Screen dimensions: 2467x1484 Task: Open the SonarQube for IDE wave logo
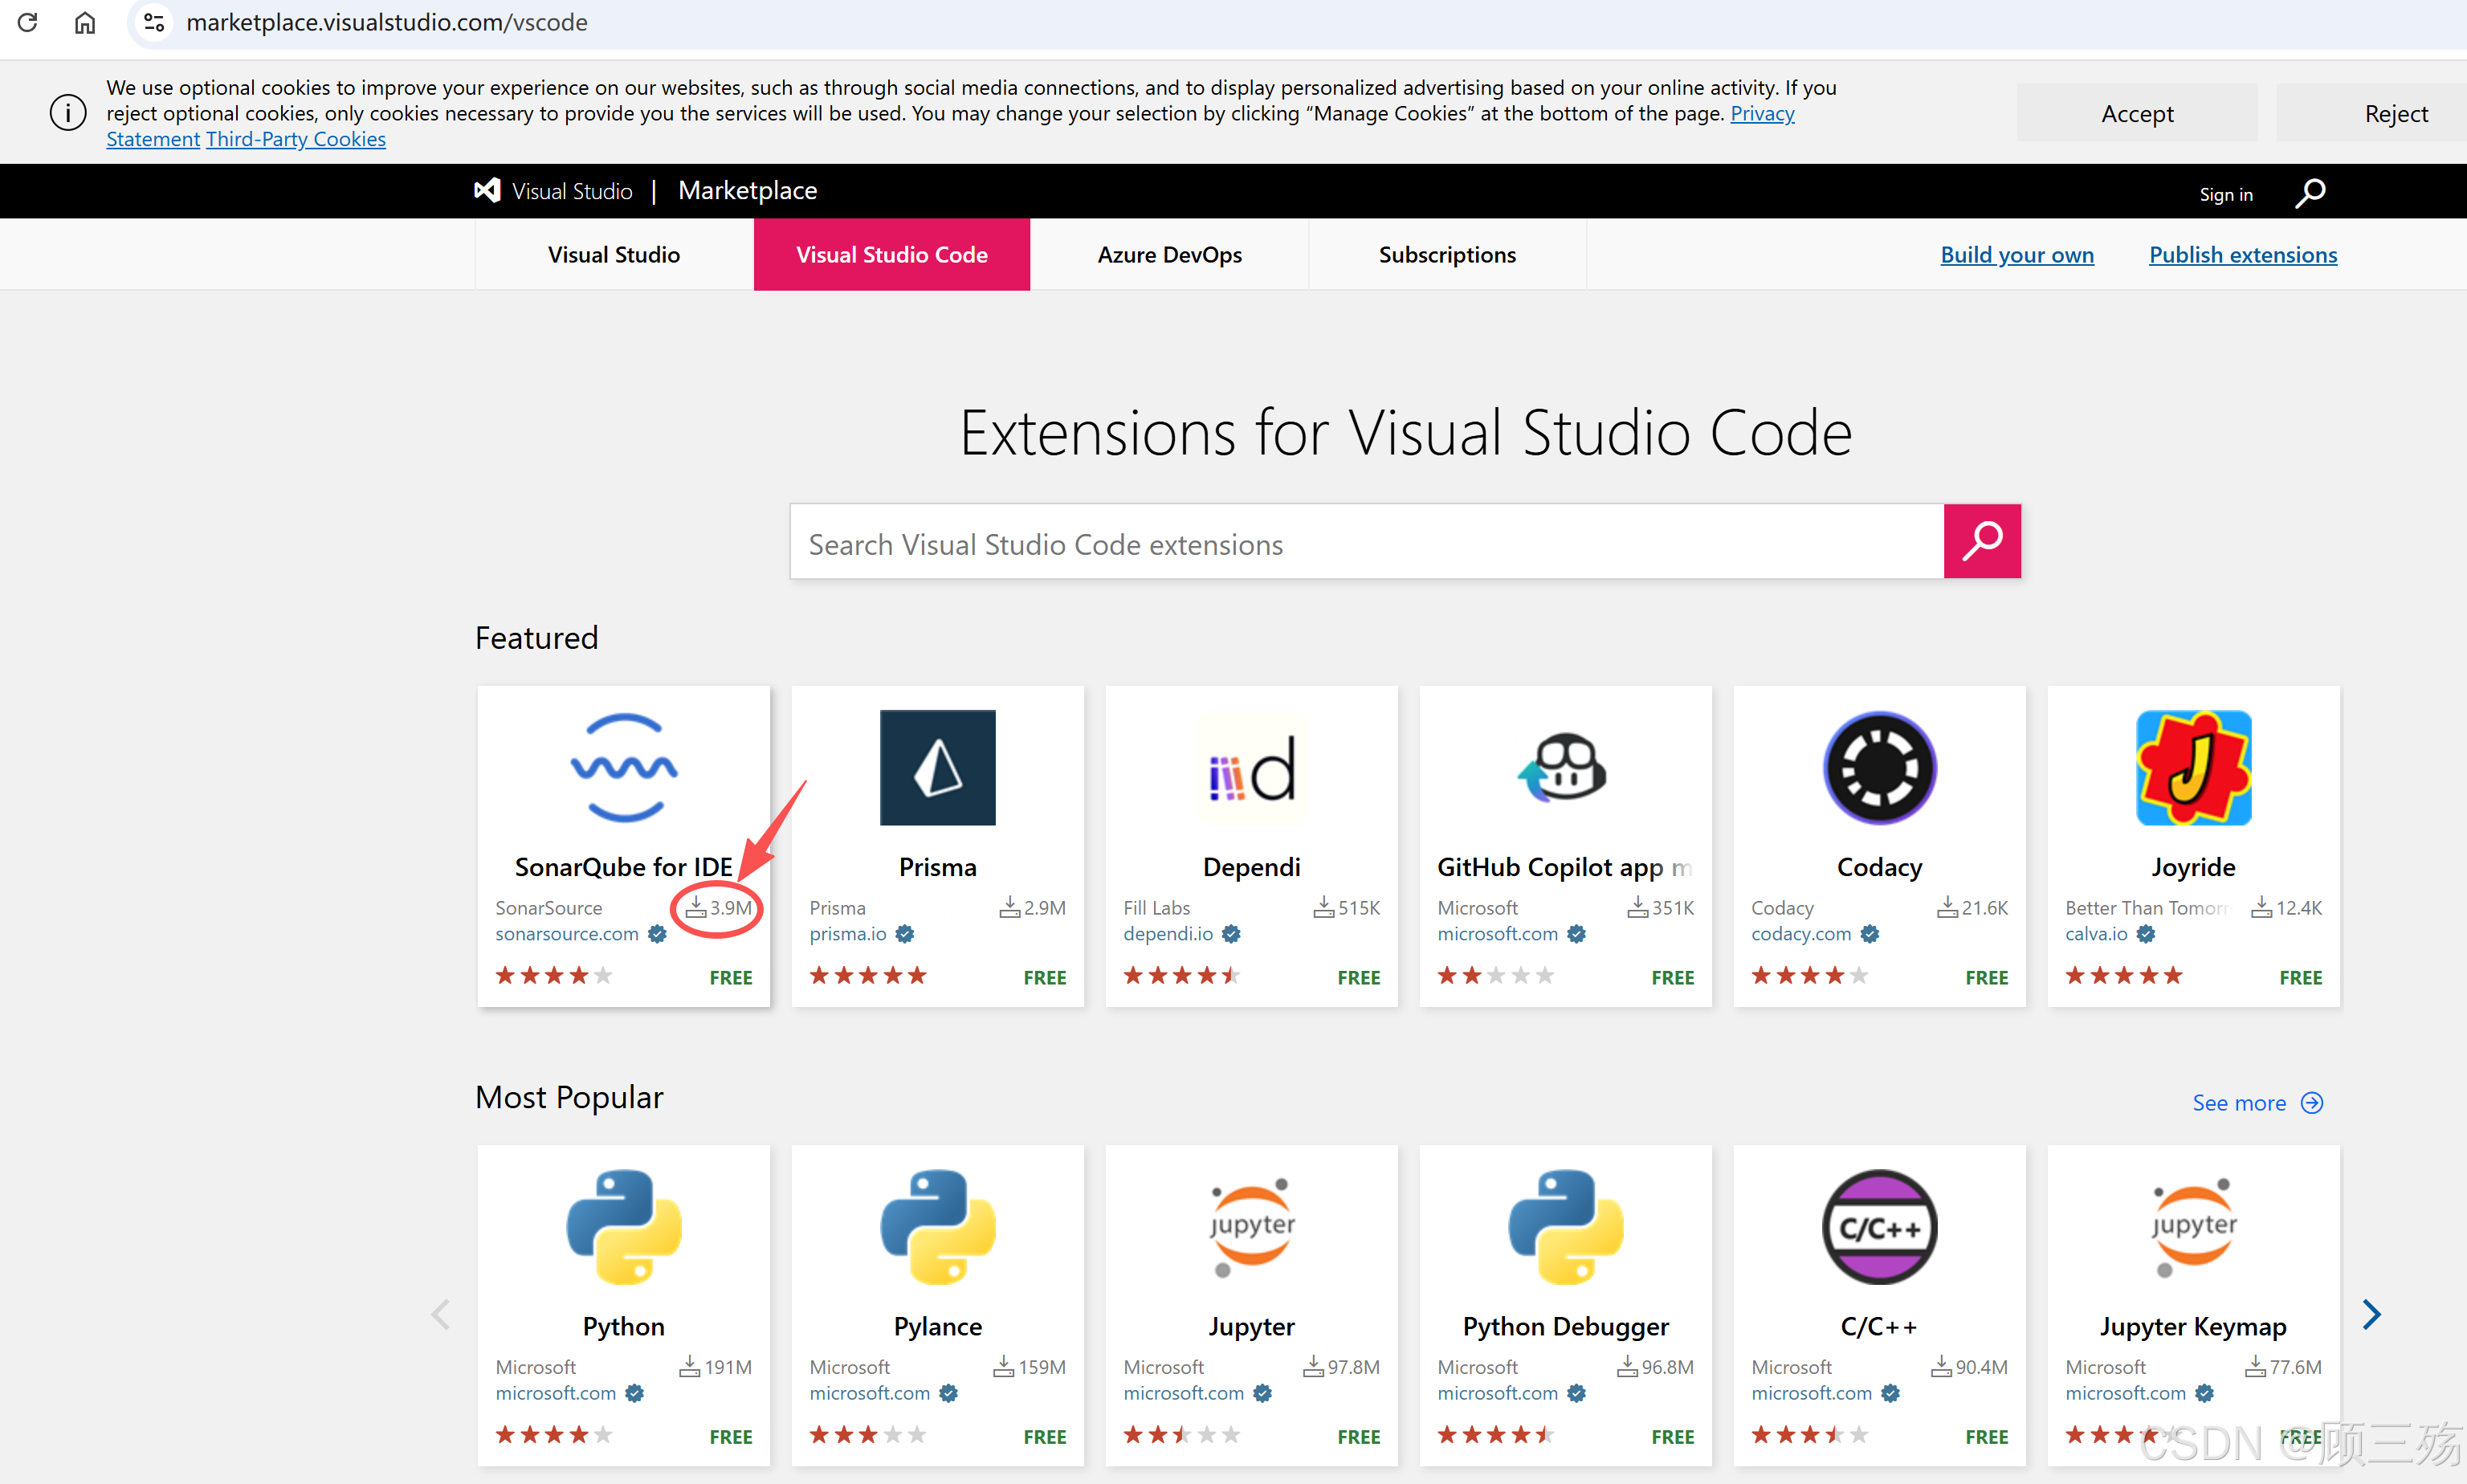pyautogui.click(x=623, y=767)
